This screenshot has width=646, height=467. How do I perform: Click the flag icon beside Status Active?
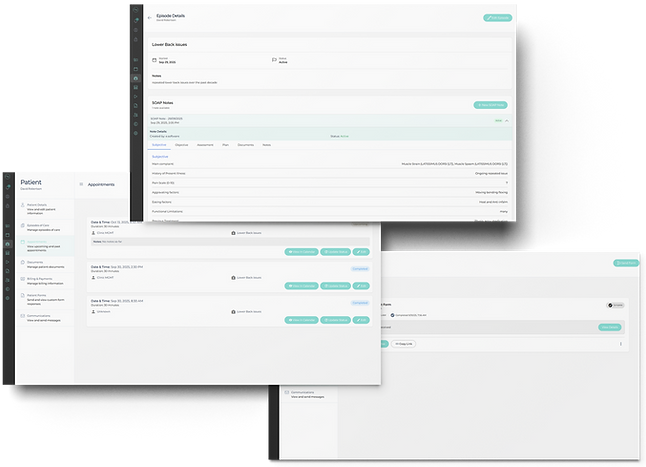click(274, 60)
